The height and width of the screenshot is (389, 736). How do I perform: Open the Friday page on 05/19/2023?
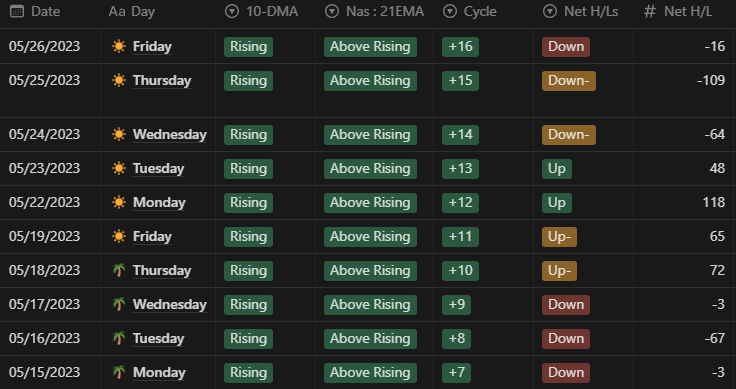[152, 236]
